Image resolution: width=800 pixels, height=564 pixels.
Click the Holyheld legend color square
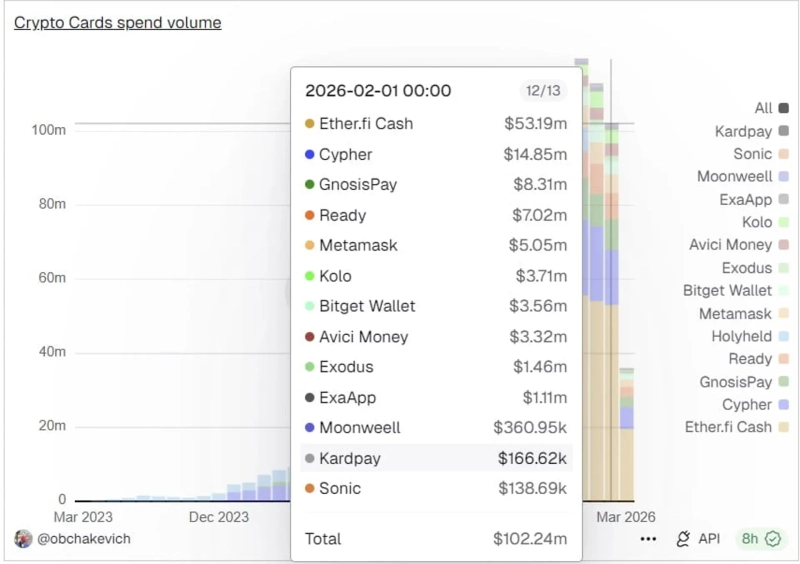click(x=783, y=337)
